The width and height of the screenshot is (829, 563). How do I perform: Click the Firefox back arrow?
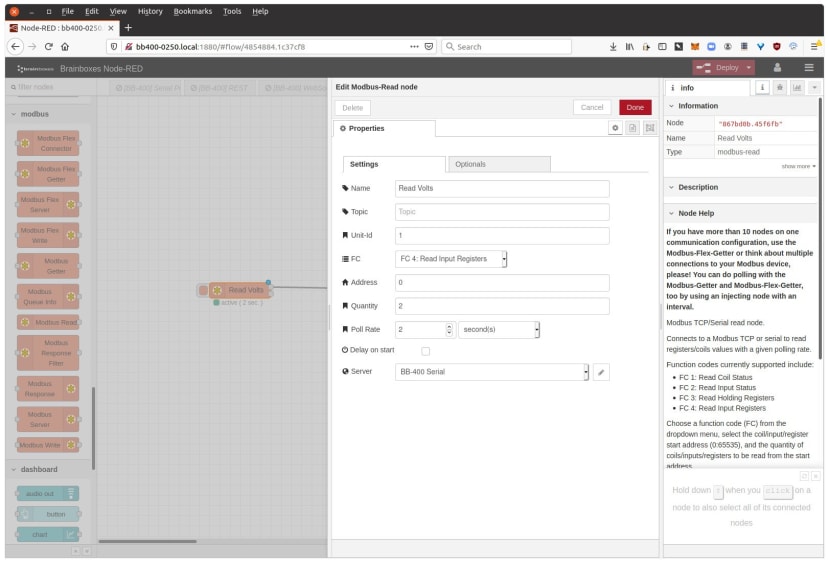pos(15,47)
